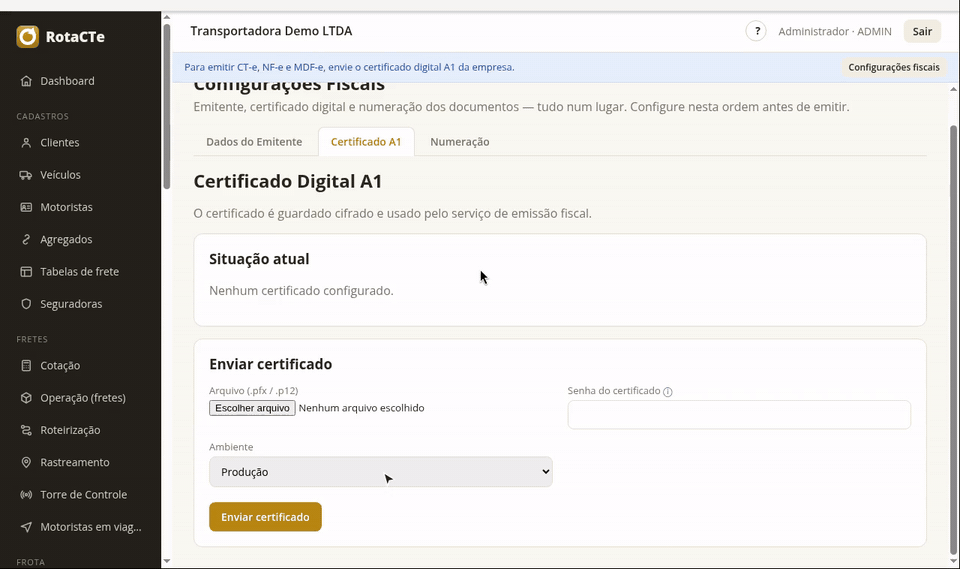Click the Escolher arquivo button

(x=252, y=408)
